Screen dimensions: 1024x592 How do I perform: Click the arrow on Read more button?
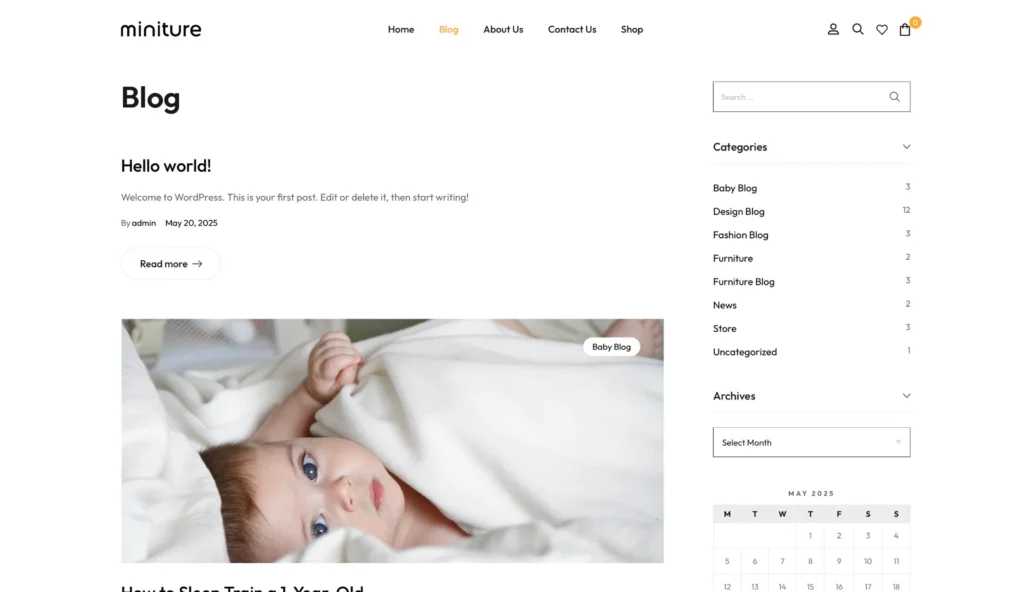coord(197,264)
